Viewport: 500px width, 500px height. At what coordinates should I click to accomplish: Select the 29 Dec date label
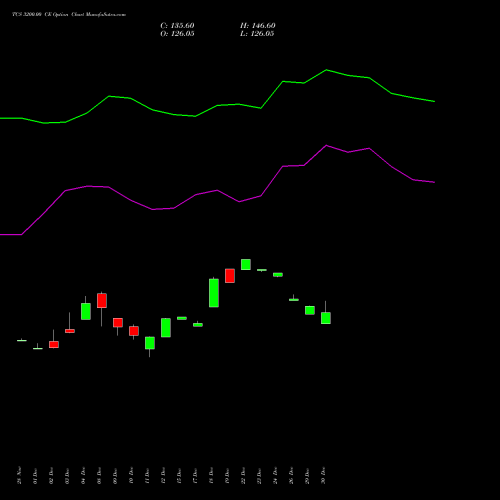coord(307,475)
